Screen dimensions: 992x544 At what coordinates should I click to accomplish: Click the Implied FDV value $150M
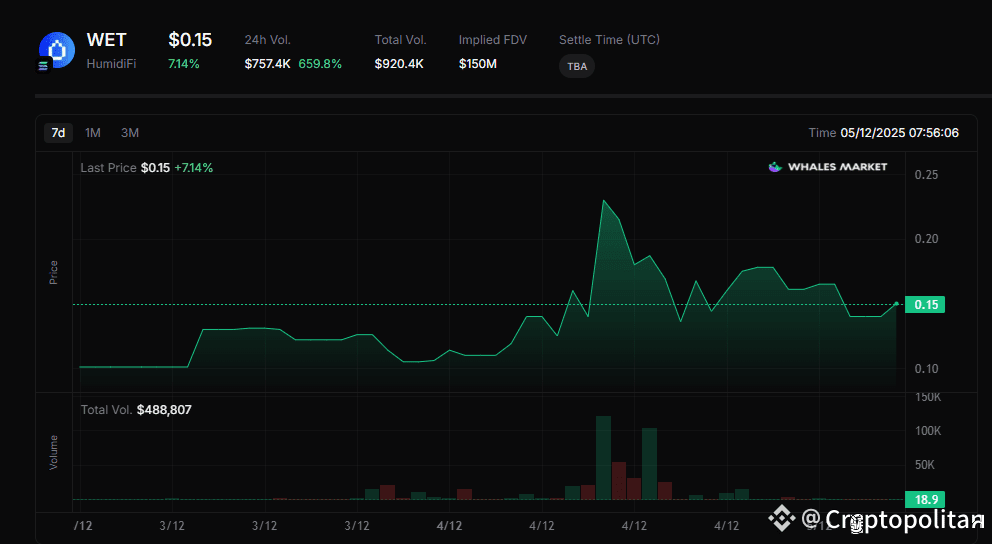pos(478,64)
